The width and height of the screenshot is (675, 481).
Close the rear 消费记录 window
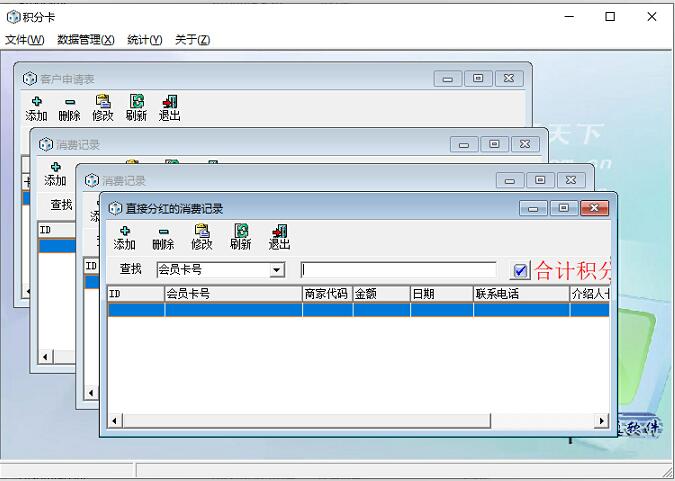coord(525,144)
